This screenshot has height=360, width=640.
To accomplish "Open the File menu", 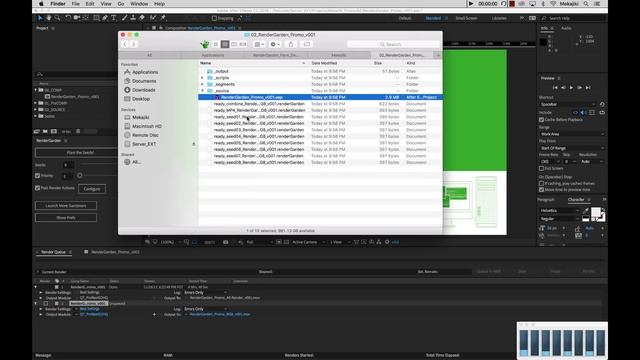I will (x=76, y=4).
